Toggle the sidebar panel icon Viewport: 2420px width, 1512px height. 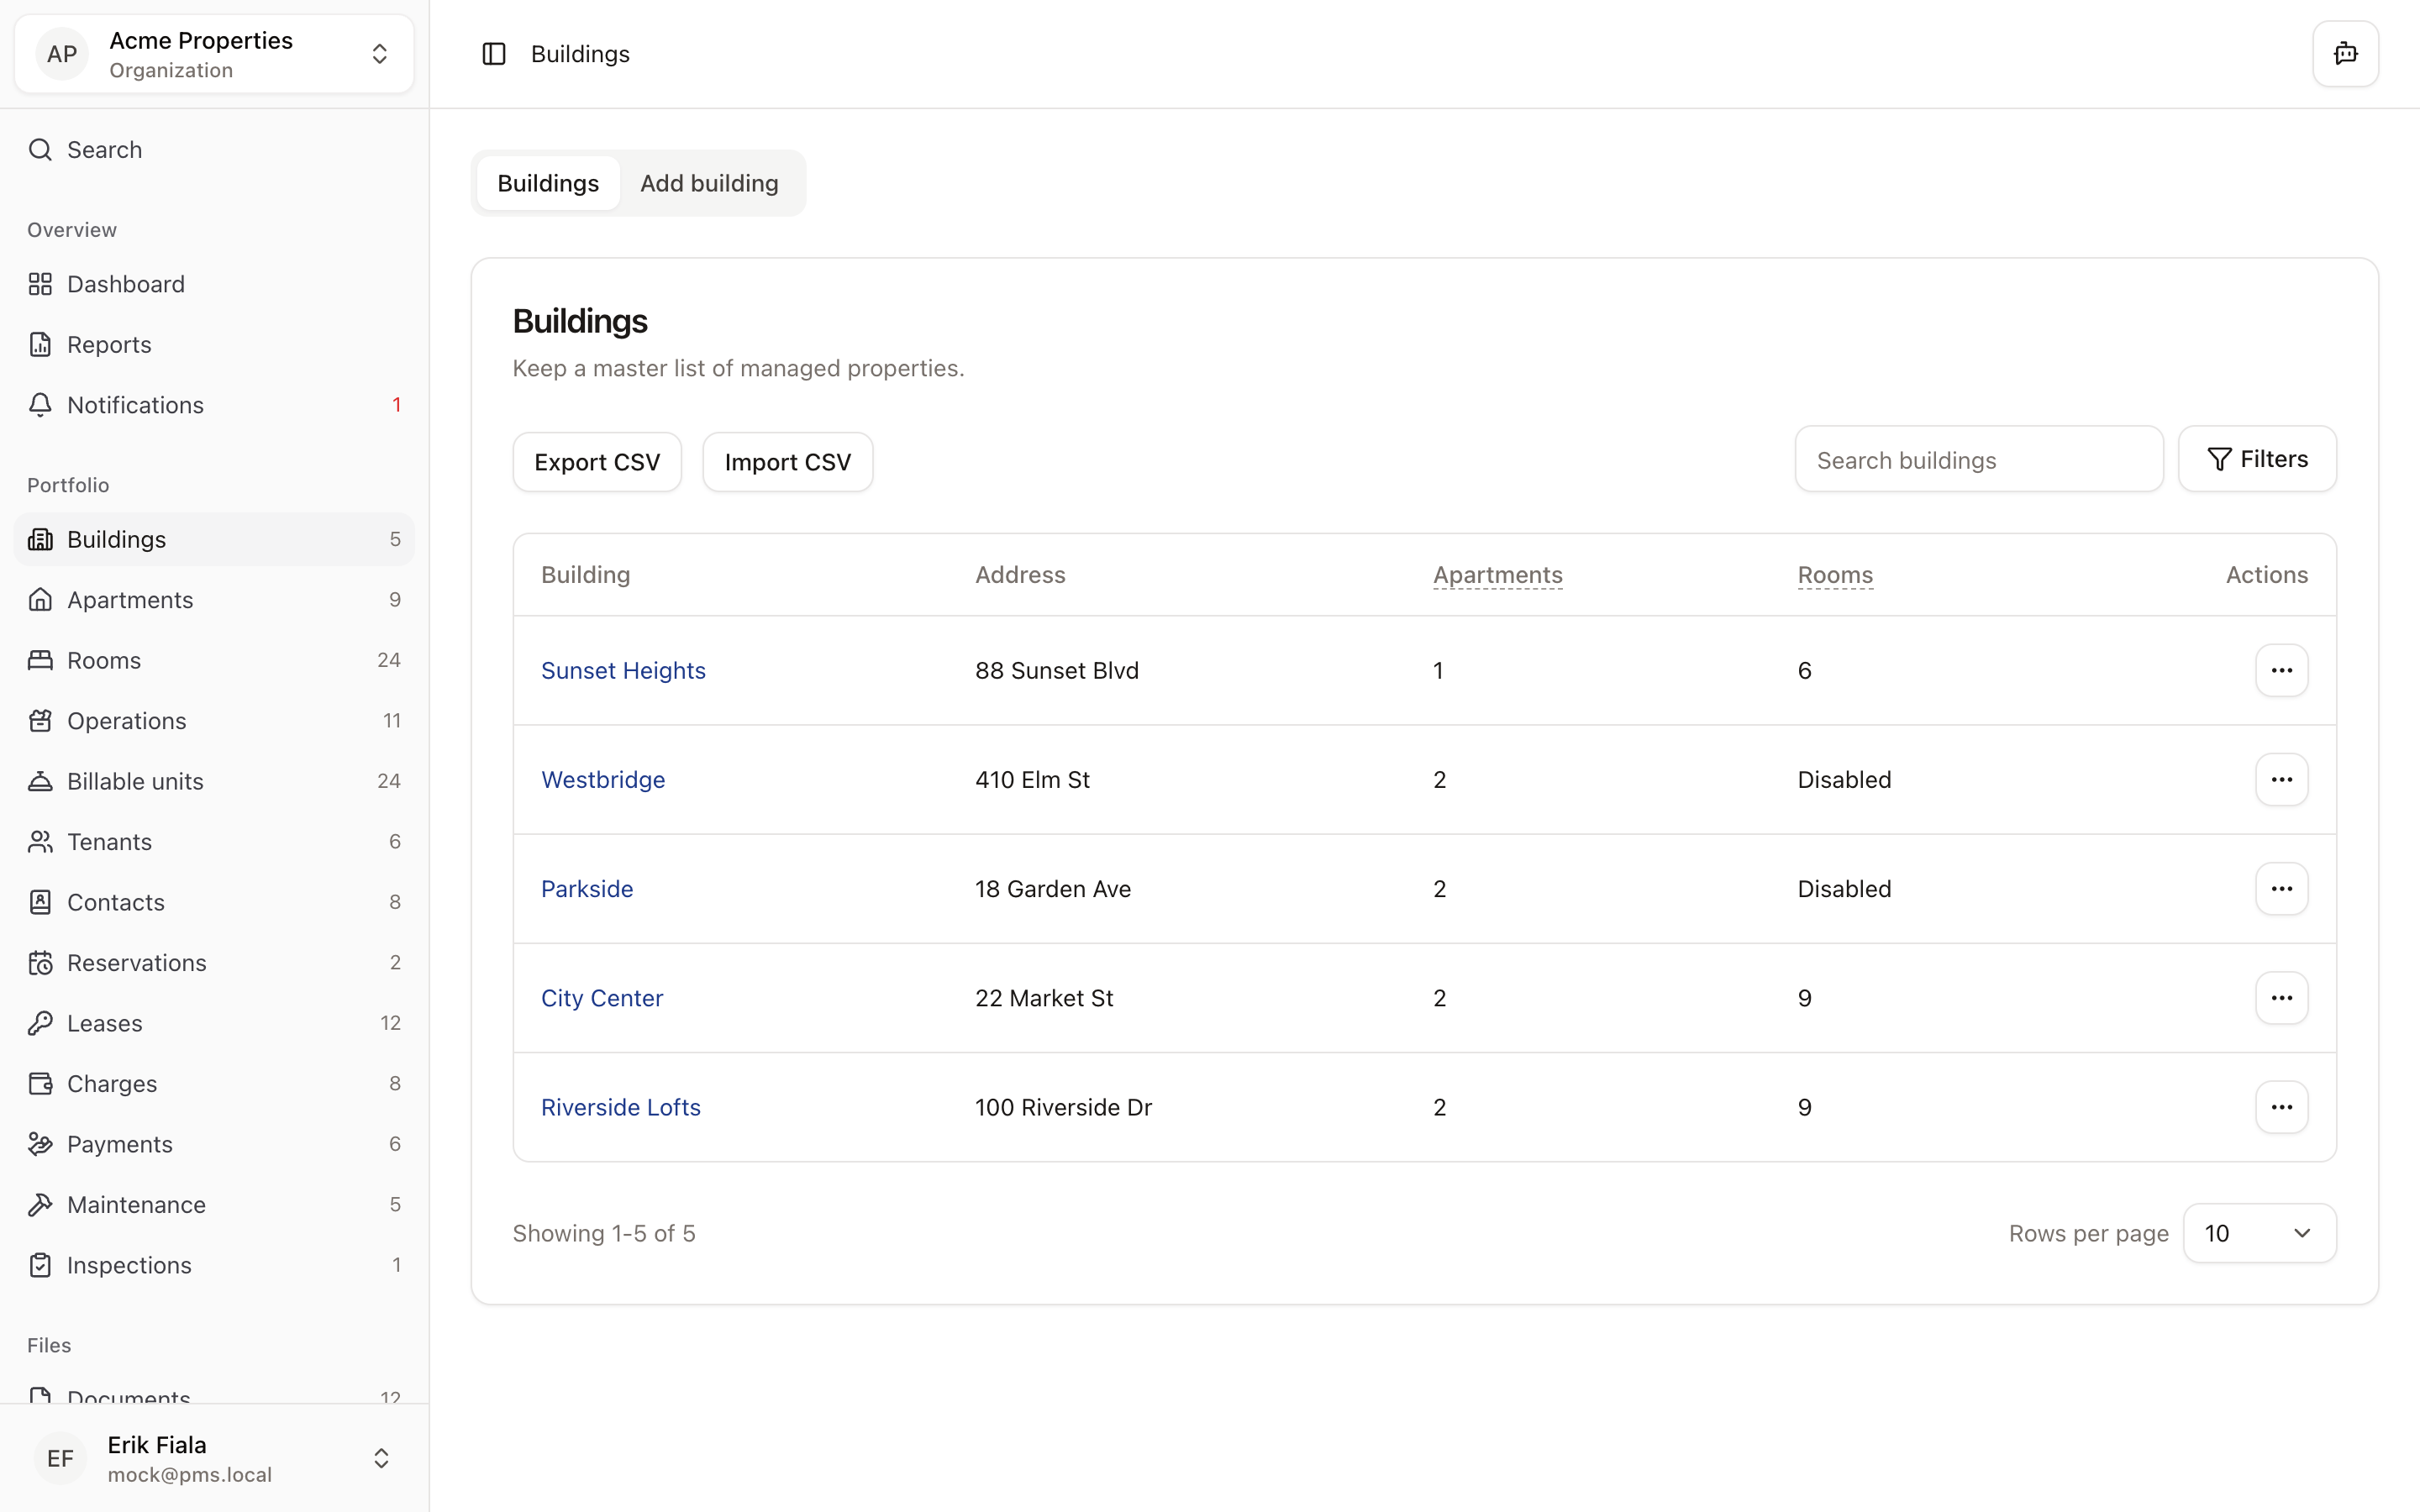(494, 54)
